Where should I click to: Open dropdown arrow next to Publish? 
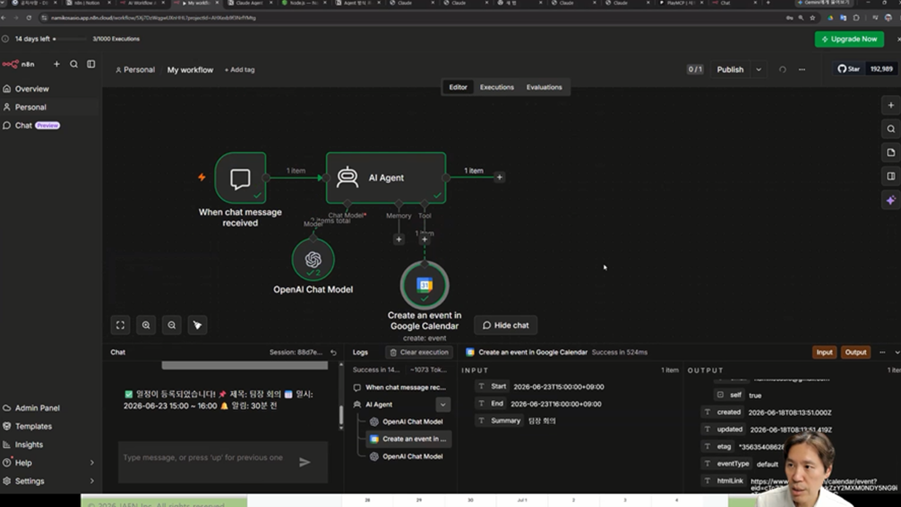pos(758,70)
